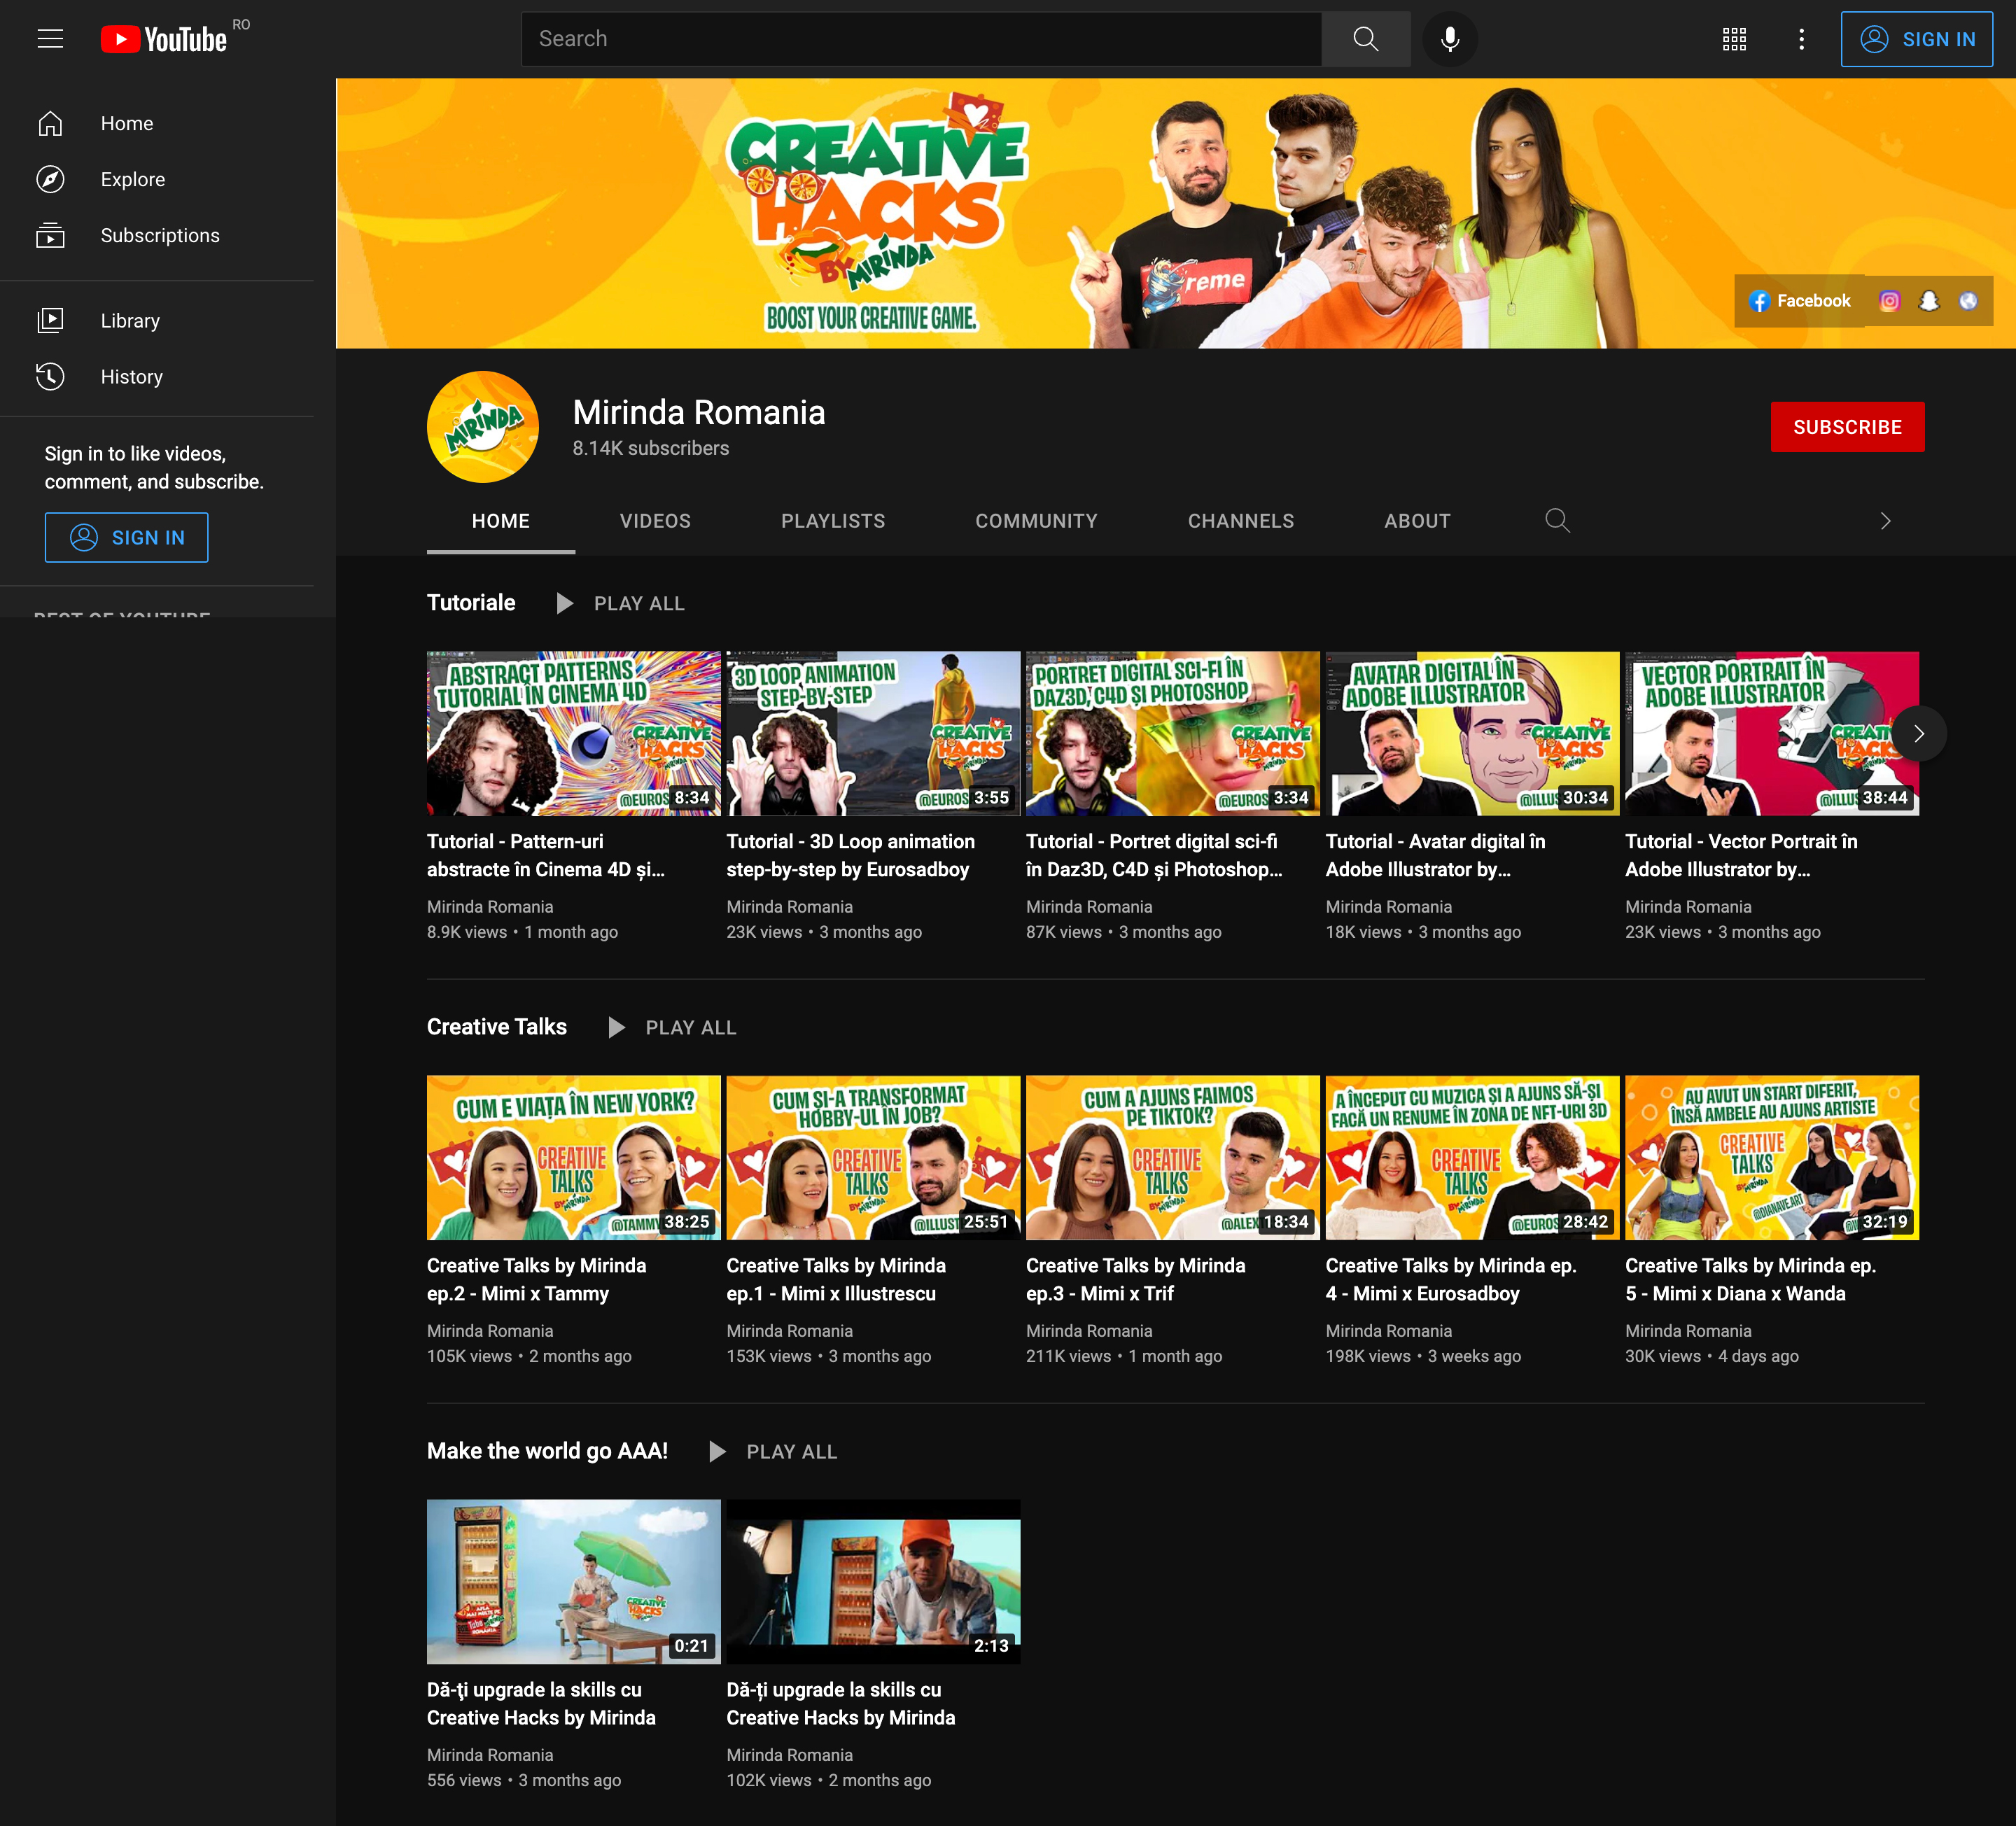Open the 0:21 Creative Hacks video thumbnail

coord(573,1581)
